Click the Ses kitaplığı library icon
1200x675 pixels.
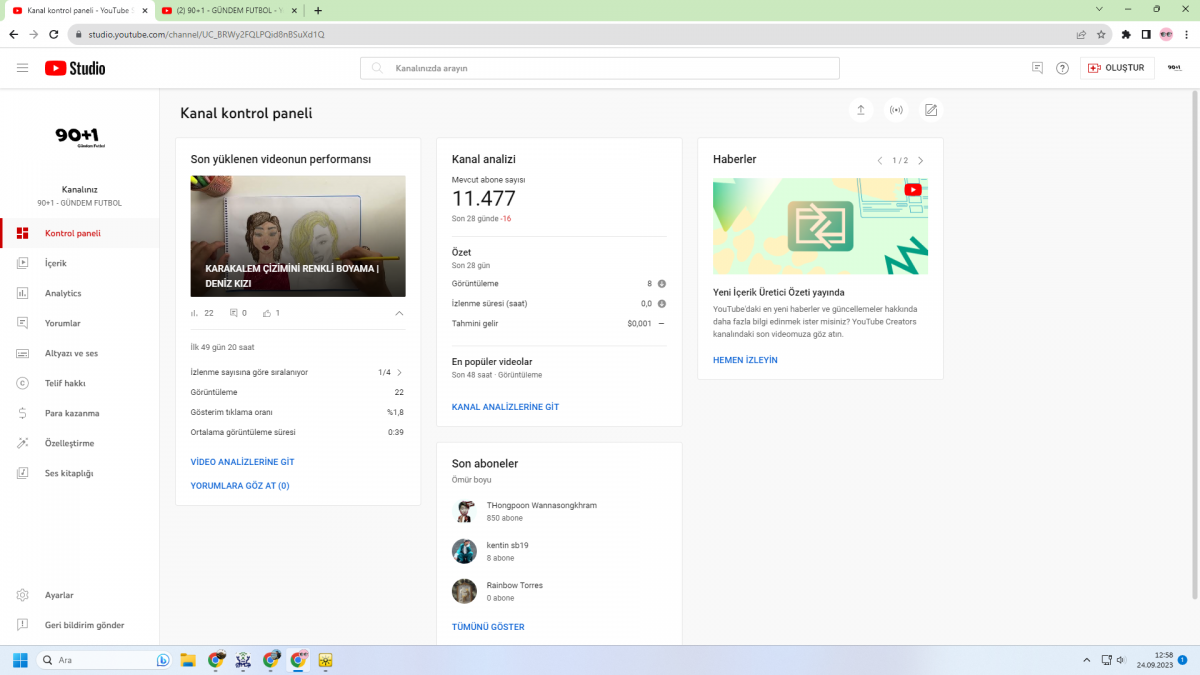(x=22, y=473)
